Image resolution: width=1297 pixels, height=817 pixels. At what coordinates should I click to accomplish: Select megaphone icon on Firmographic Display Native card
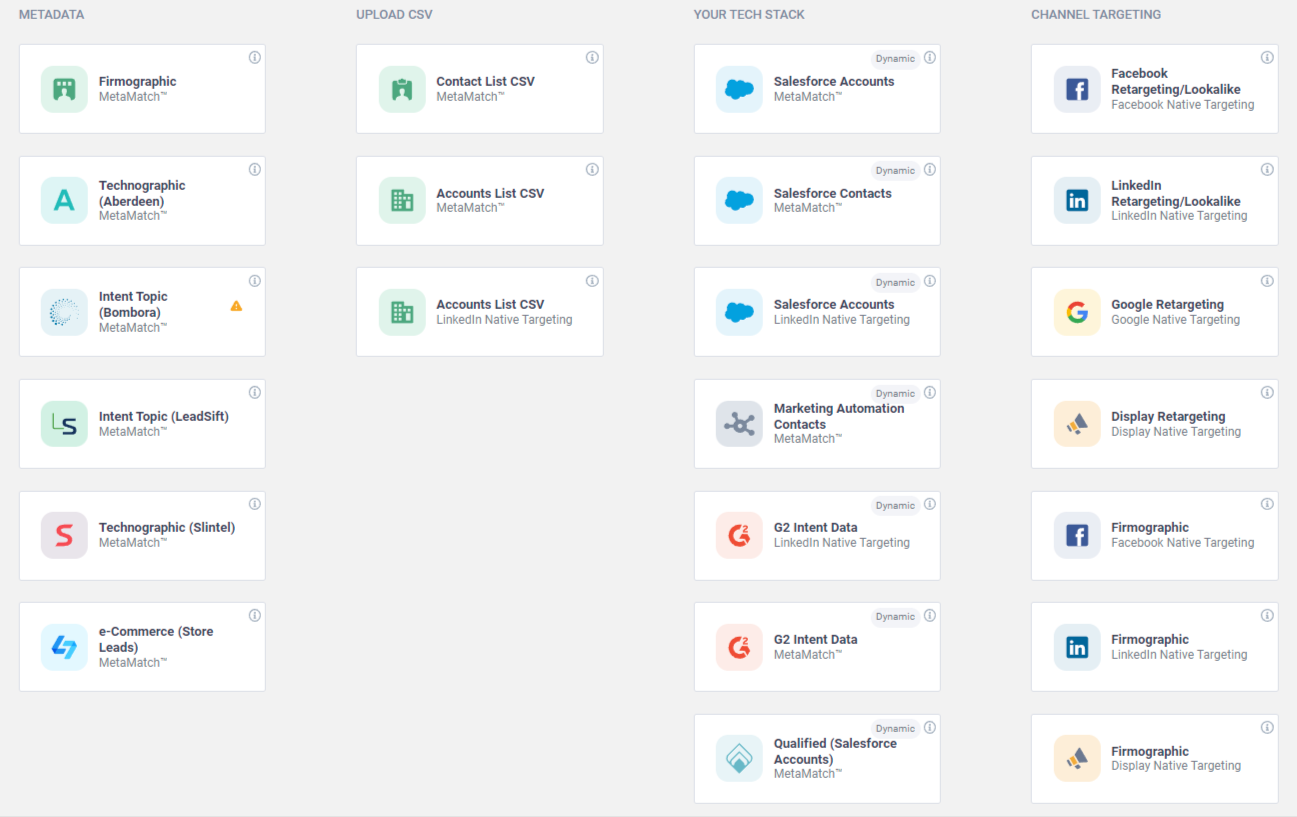[x=1077, y=759]
